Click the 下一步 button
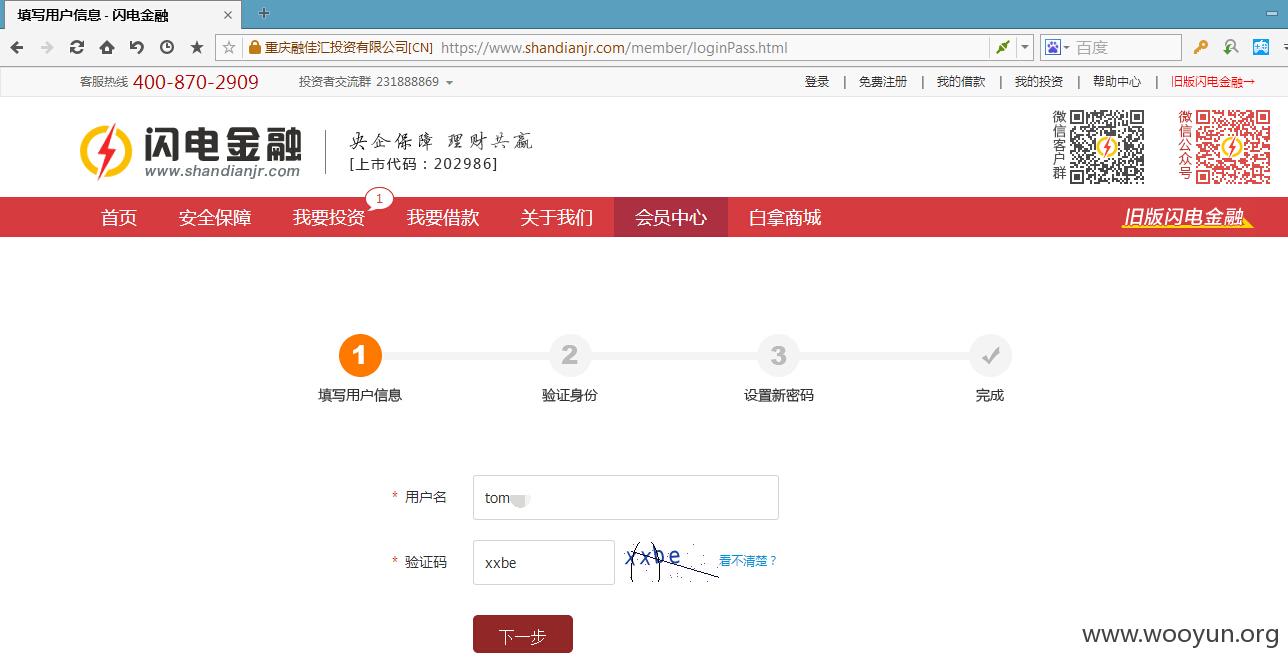Image resolution: width=1288 pixels, height=663 pixels. [523, 634]
